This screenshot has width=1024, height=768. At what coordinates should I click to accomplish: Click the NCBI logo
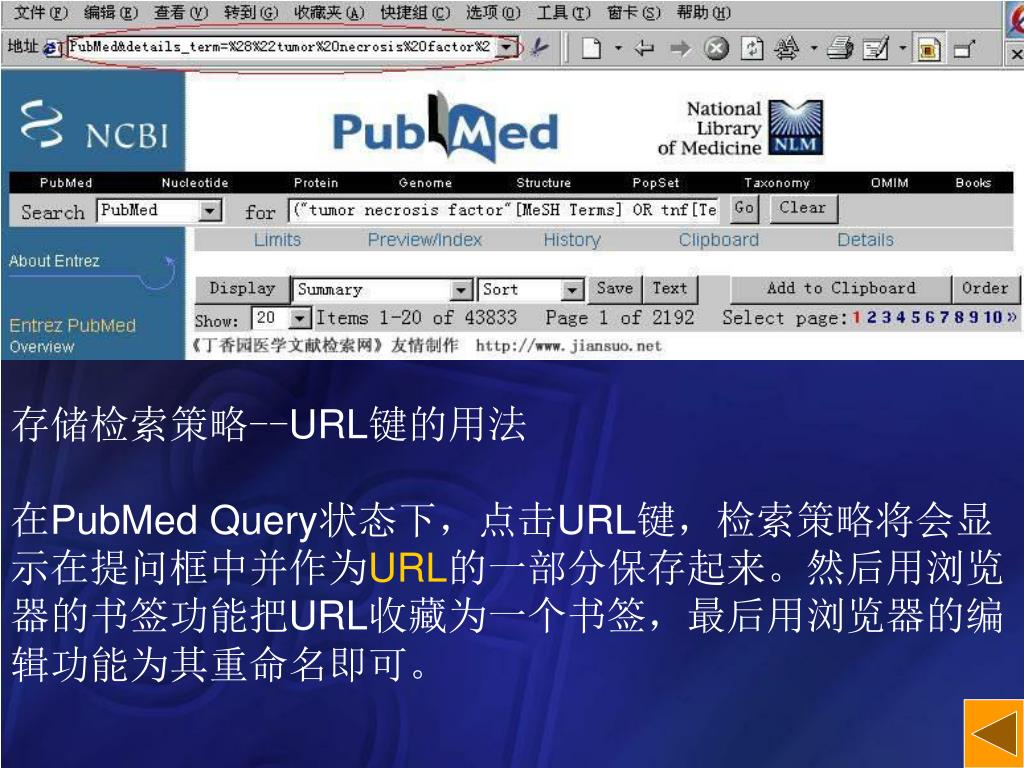click(x=93, y=125)
